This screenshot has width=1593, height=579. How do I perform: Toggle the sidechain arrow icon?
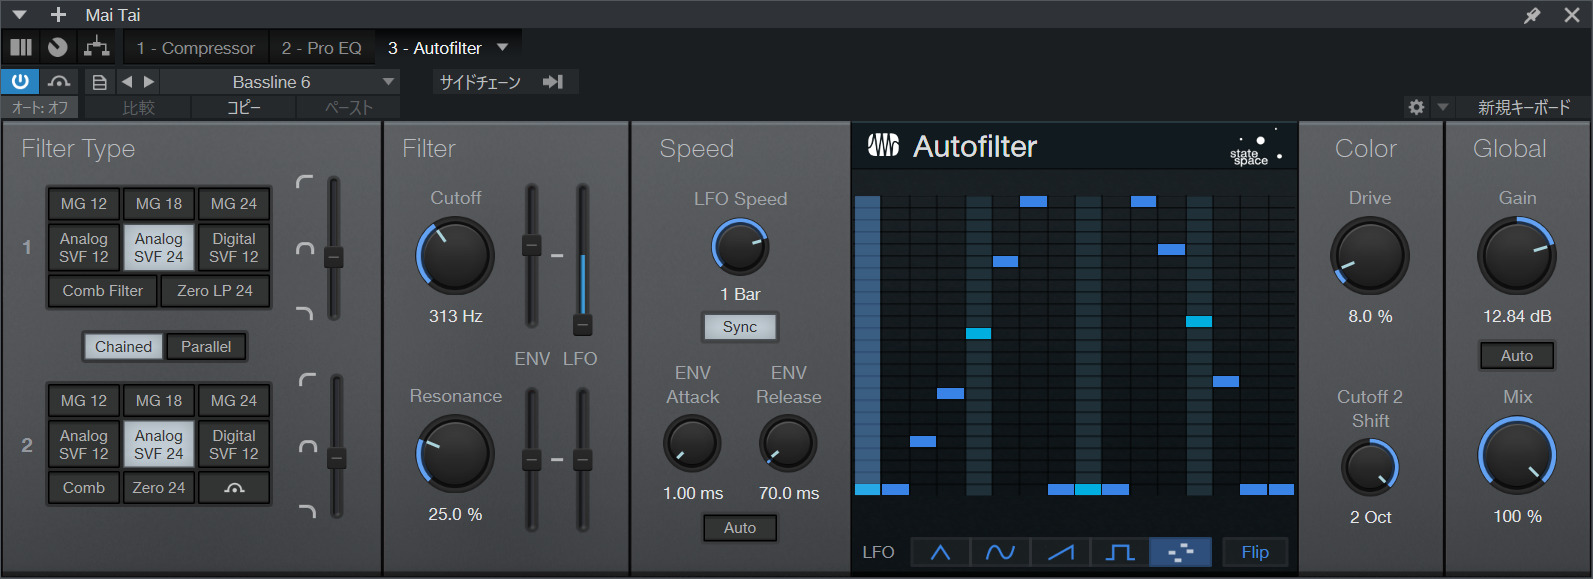pos(553,82)
